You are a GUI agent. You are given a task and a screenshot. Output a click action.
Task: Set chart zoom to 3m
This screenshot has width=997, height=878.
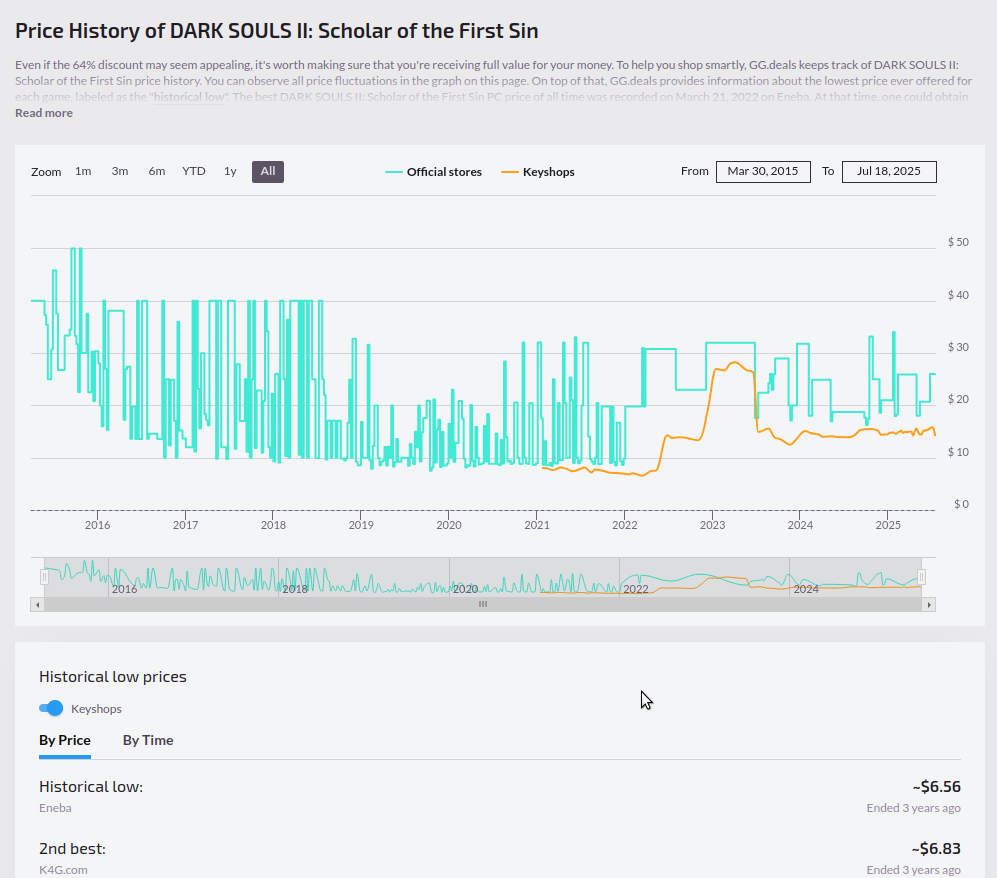(x=120, y=172)
